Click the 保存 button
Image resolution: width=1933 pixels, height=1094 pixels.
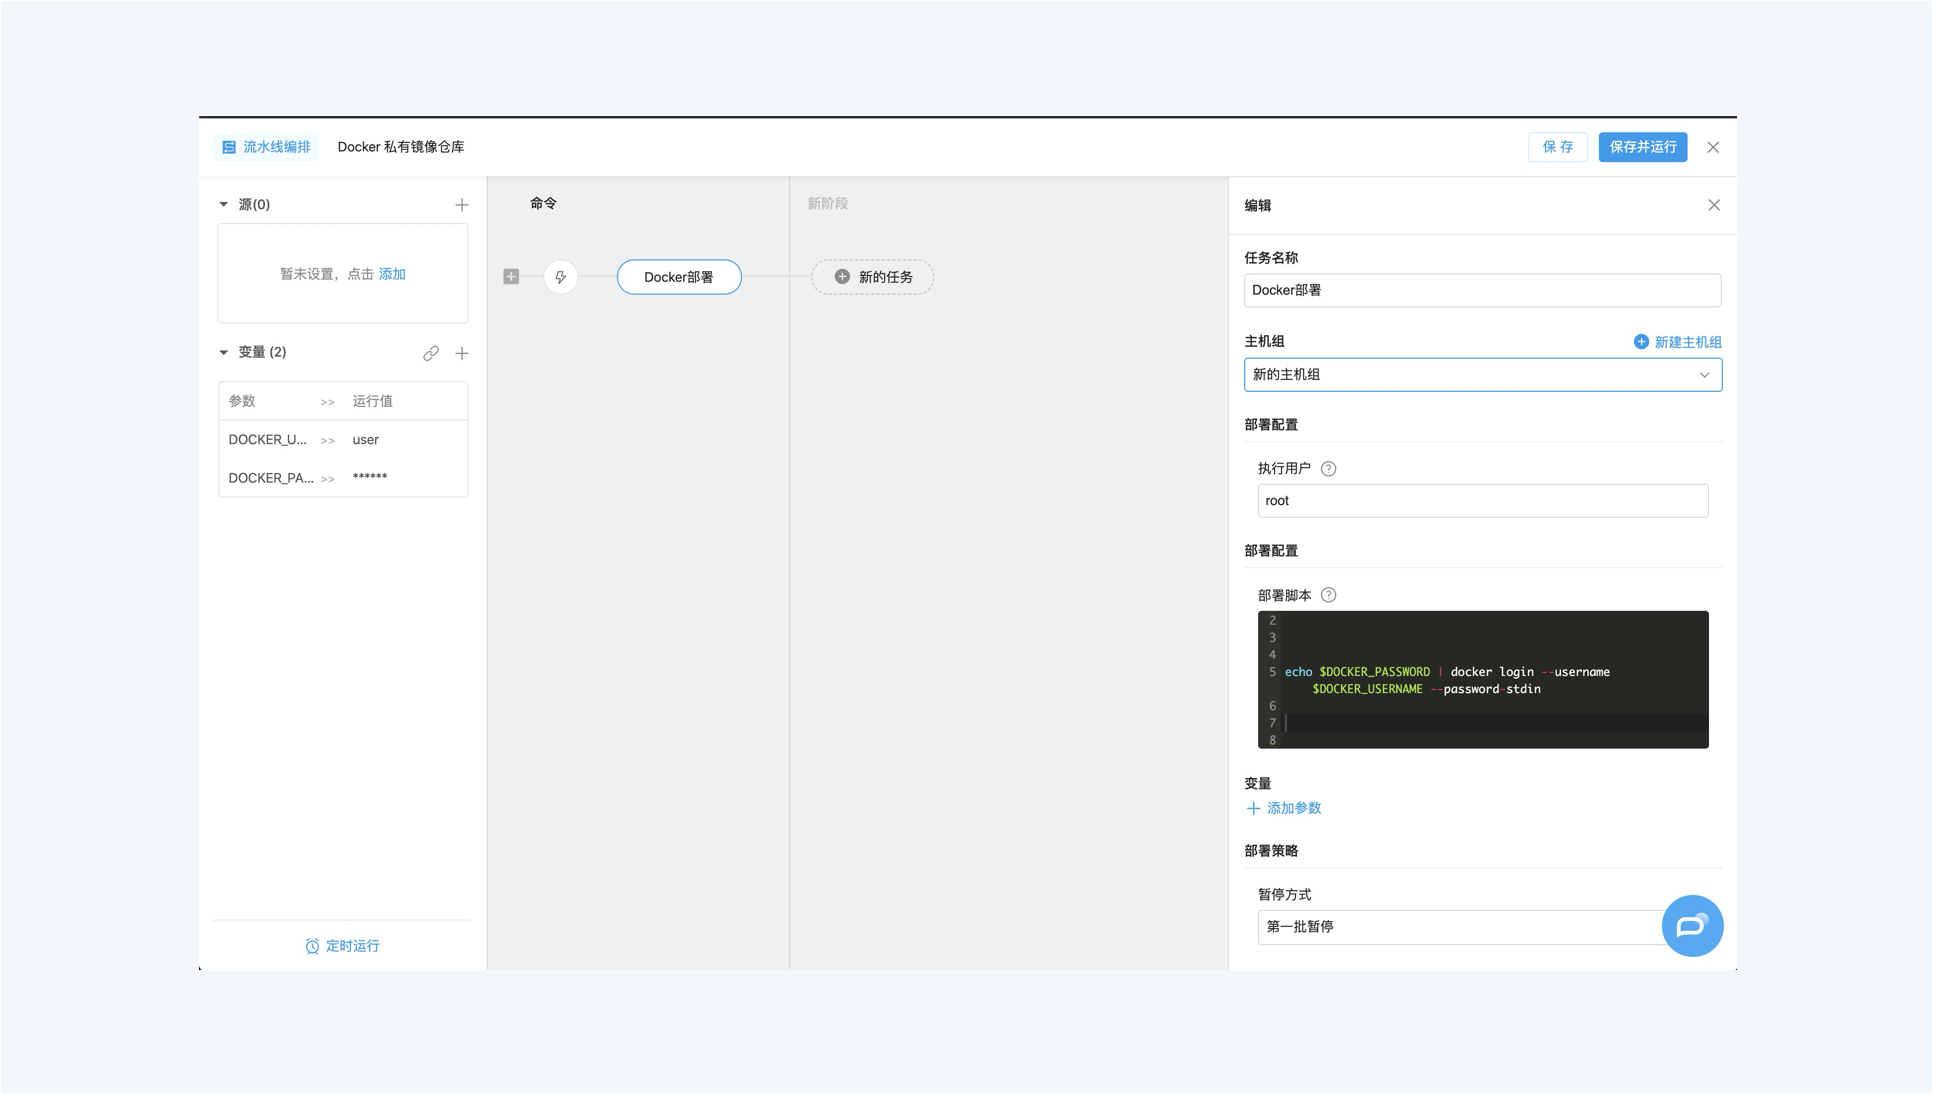point(1557,147)
